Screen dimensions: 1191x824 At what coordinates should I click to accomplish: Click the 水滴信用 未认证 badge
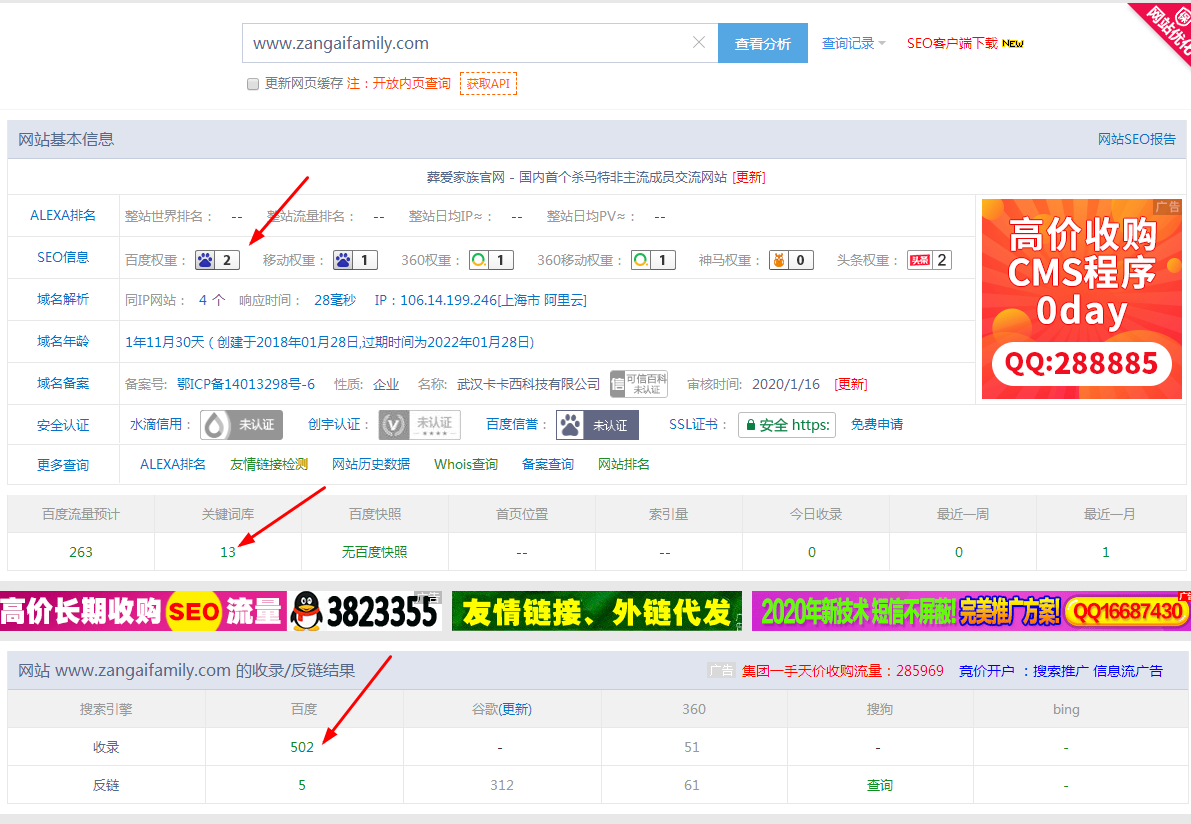(x=242, y=425)
